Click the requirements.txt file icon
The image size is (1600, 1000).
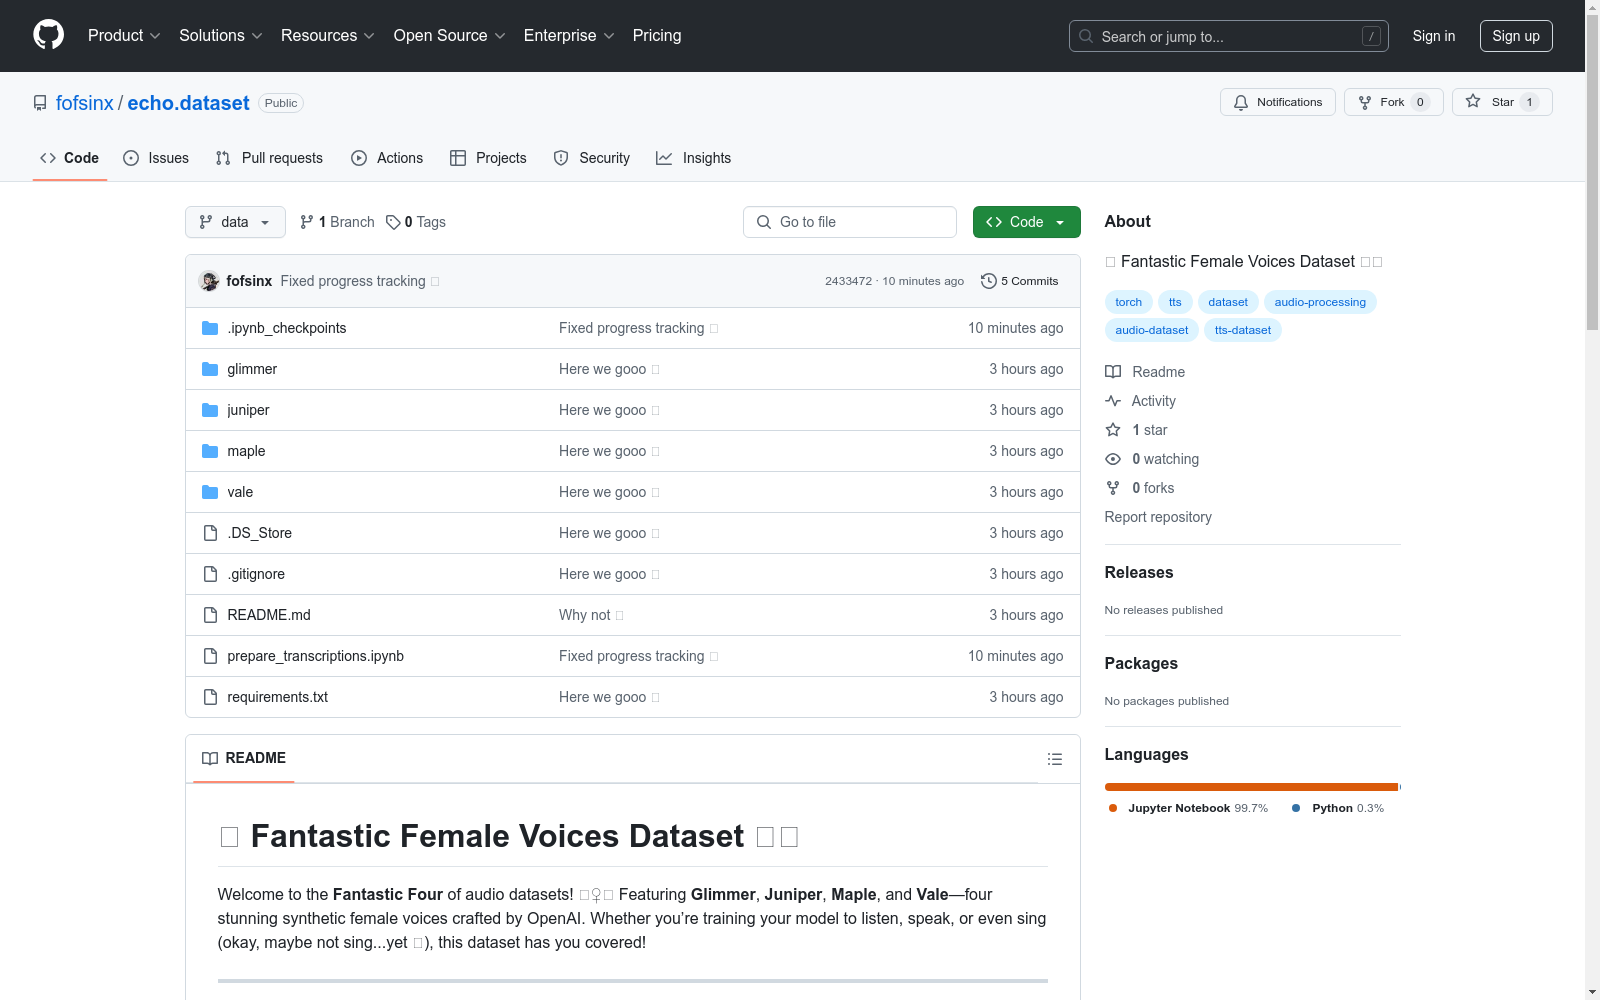click(210, 697)
